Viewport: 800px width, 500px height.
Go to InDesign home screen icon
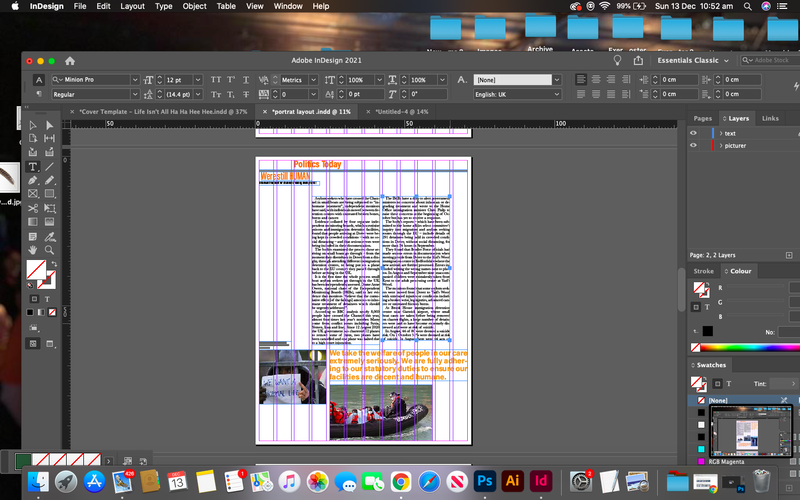[70, 61]
